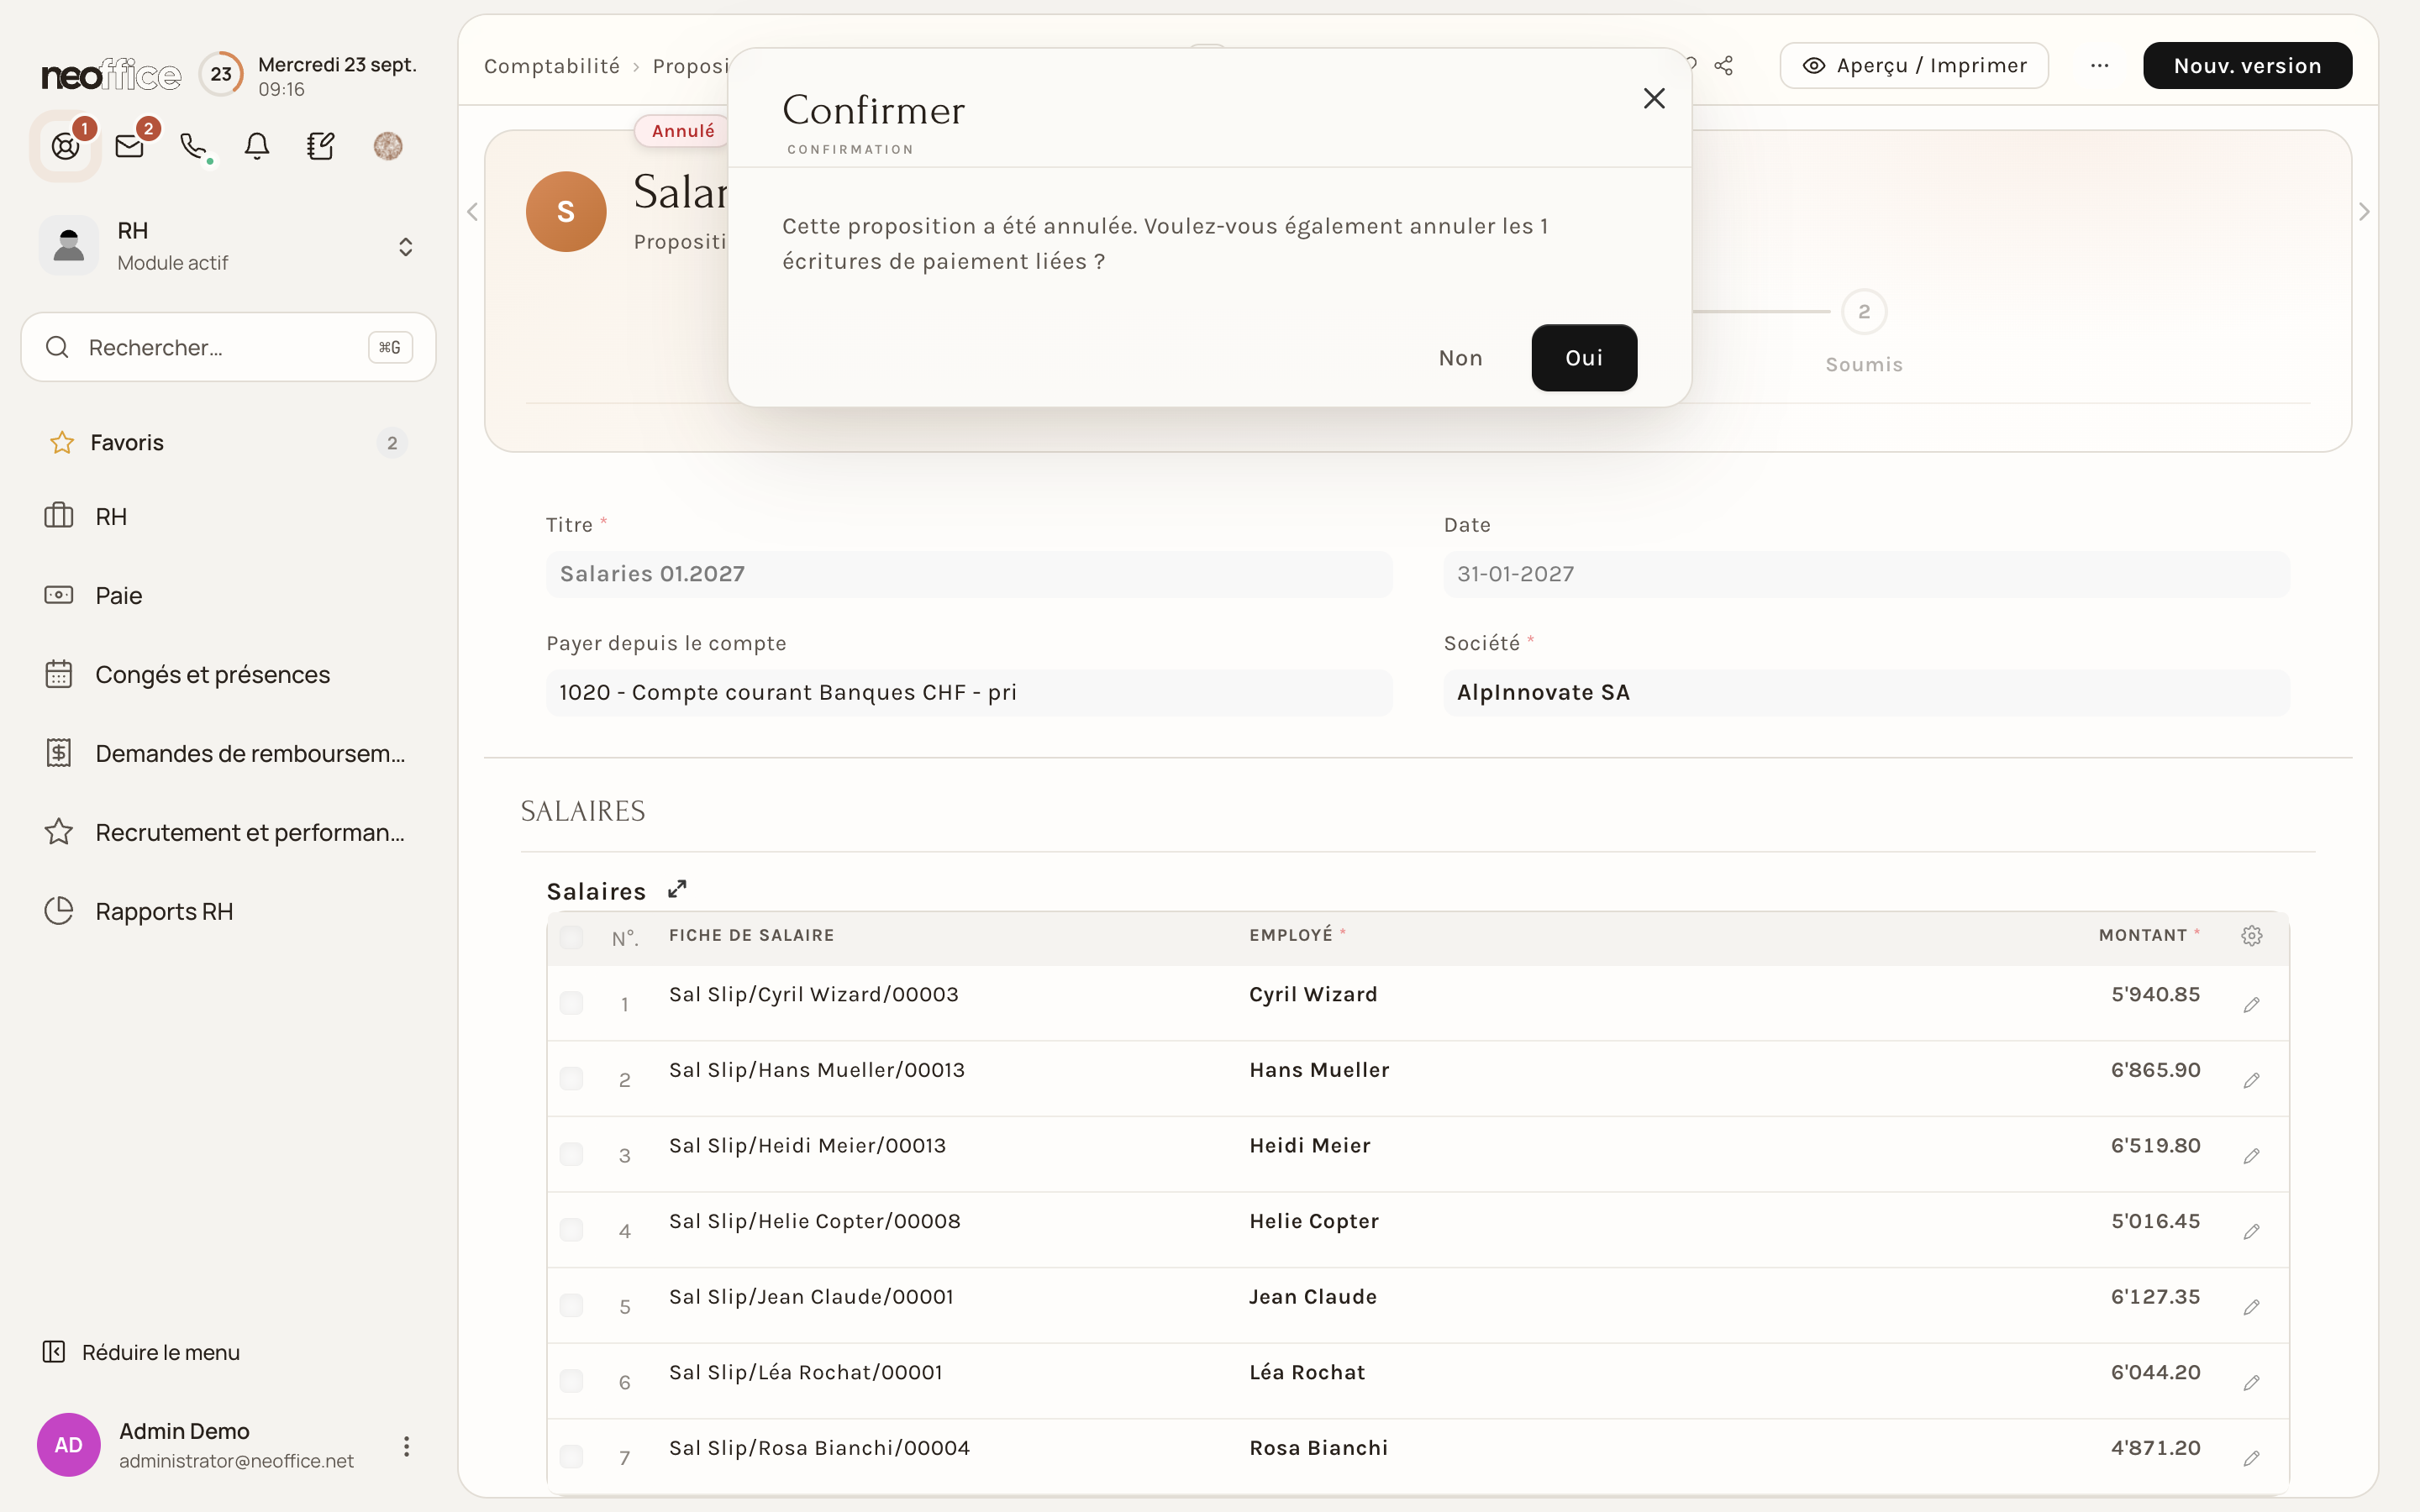Go to next record with right chevron
This screenshot has height=1512, width=2420.
tap(2364, 212)
